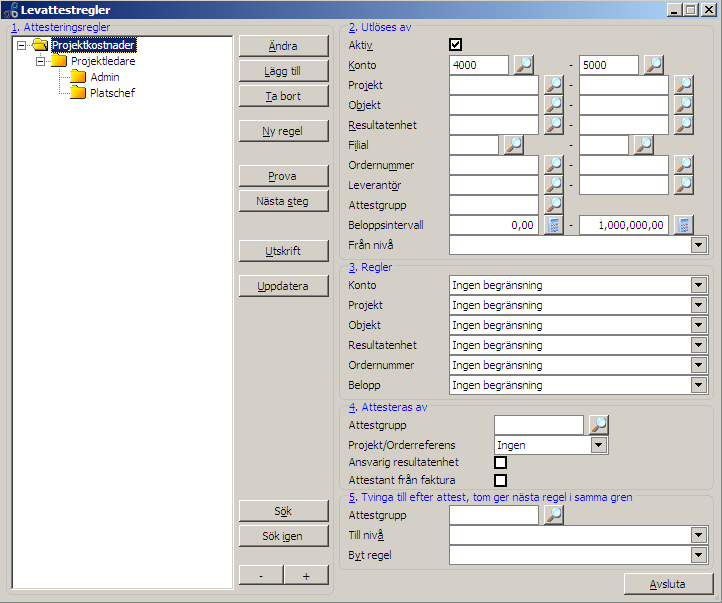Look up Attestgrupp in Attesteras av
722x603 pixels.
599,425
